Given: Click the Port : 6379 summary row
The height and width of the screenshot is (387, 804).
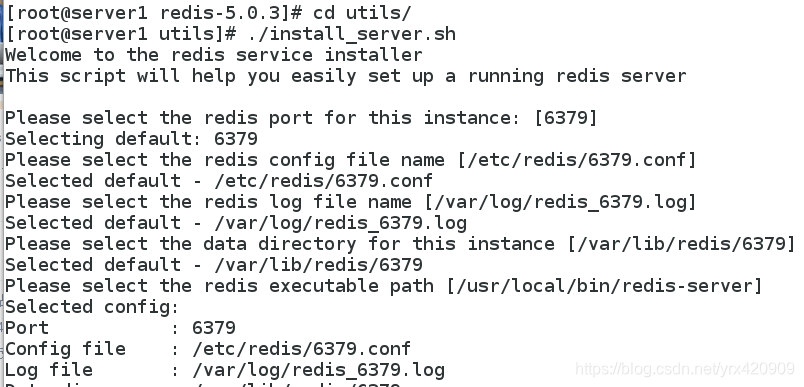Looking at the screenshot, I should click(120, 328).
